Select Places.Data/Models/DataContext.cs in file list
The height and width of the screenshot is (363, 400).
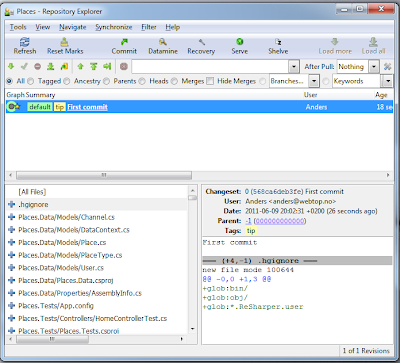[x=74, y=230]
